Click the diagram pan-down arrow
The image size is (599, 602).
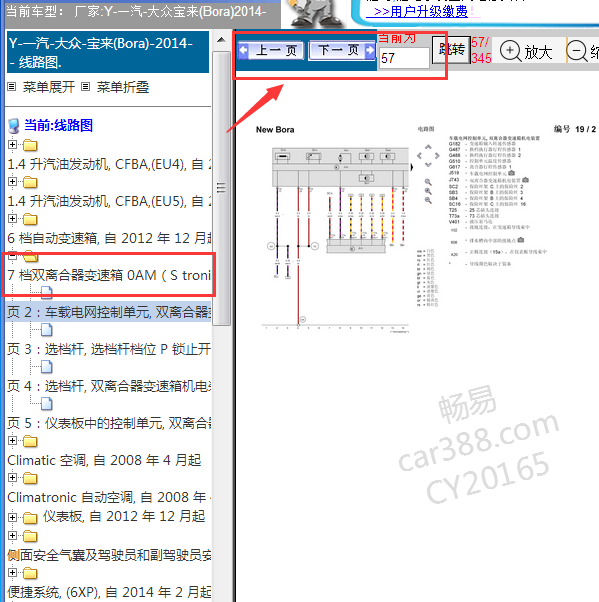[x=429, y=164]
